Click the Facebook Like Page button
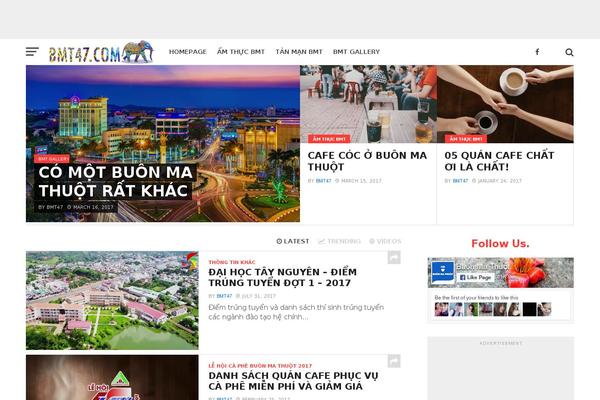 (476, 277)
